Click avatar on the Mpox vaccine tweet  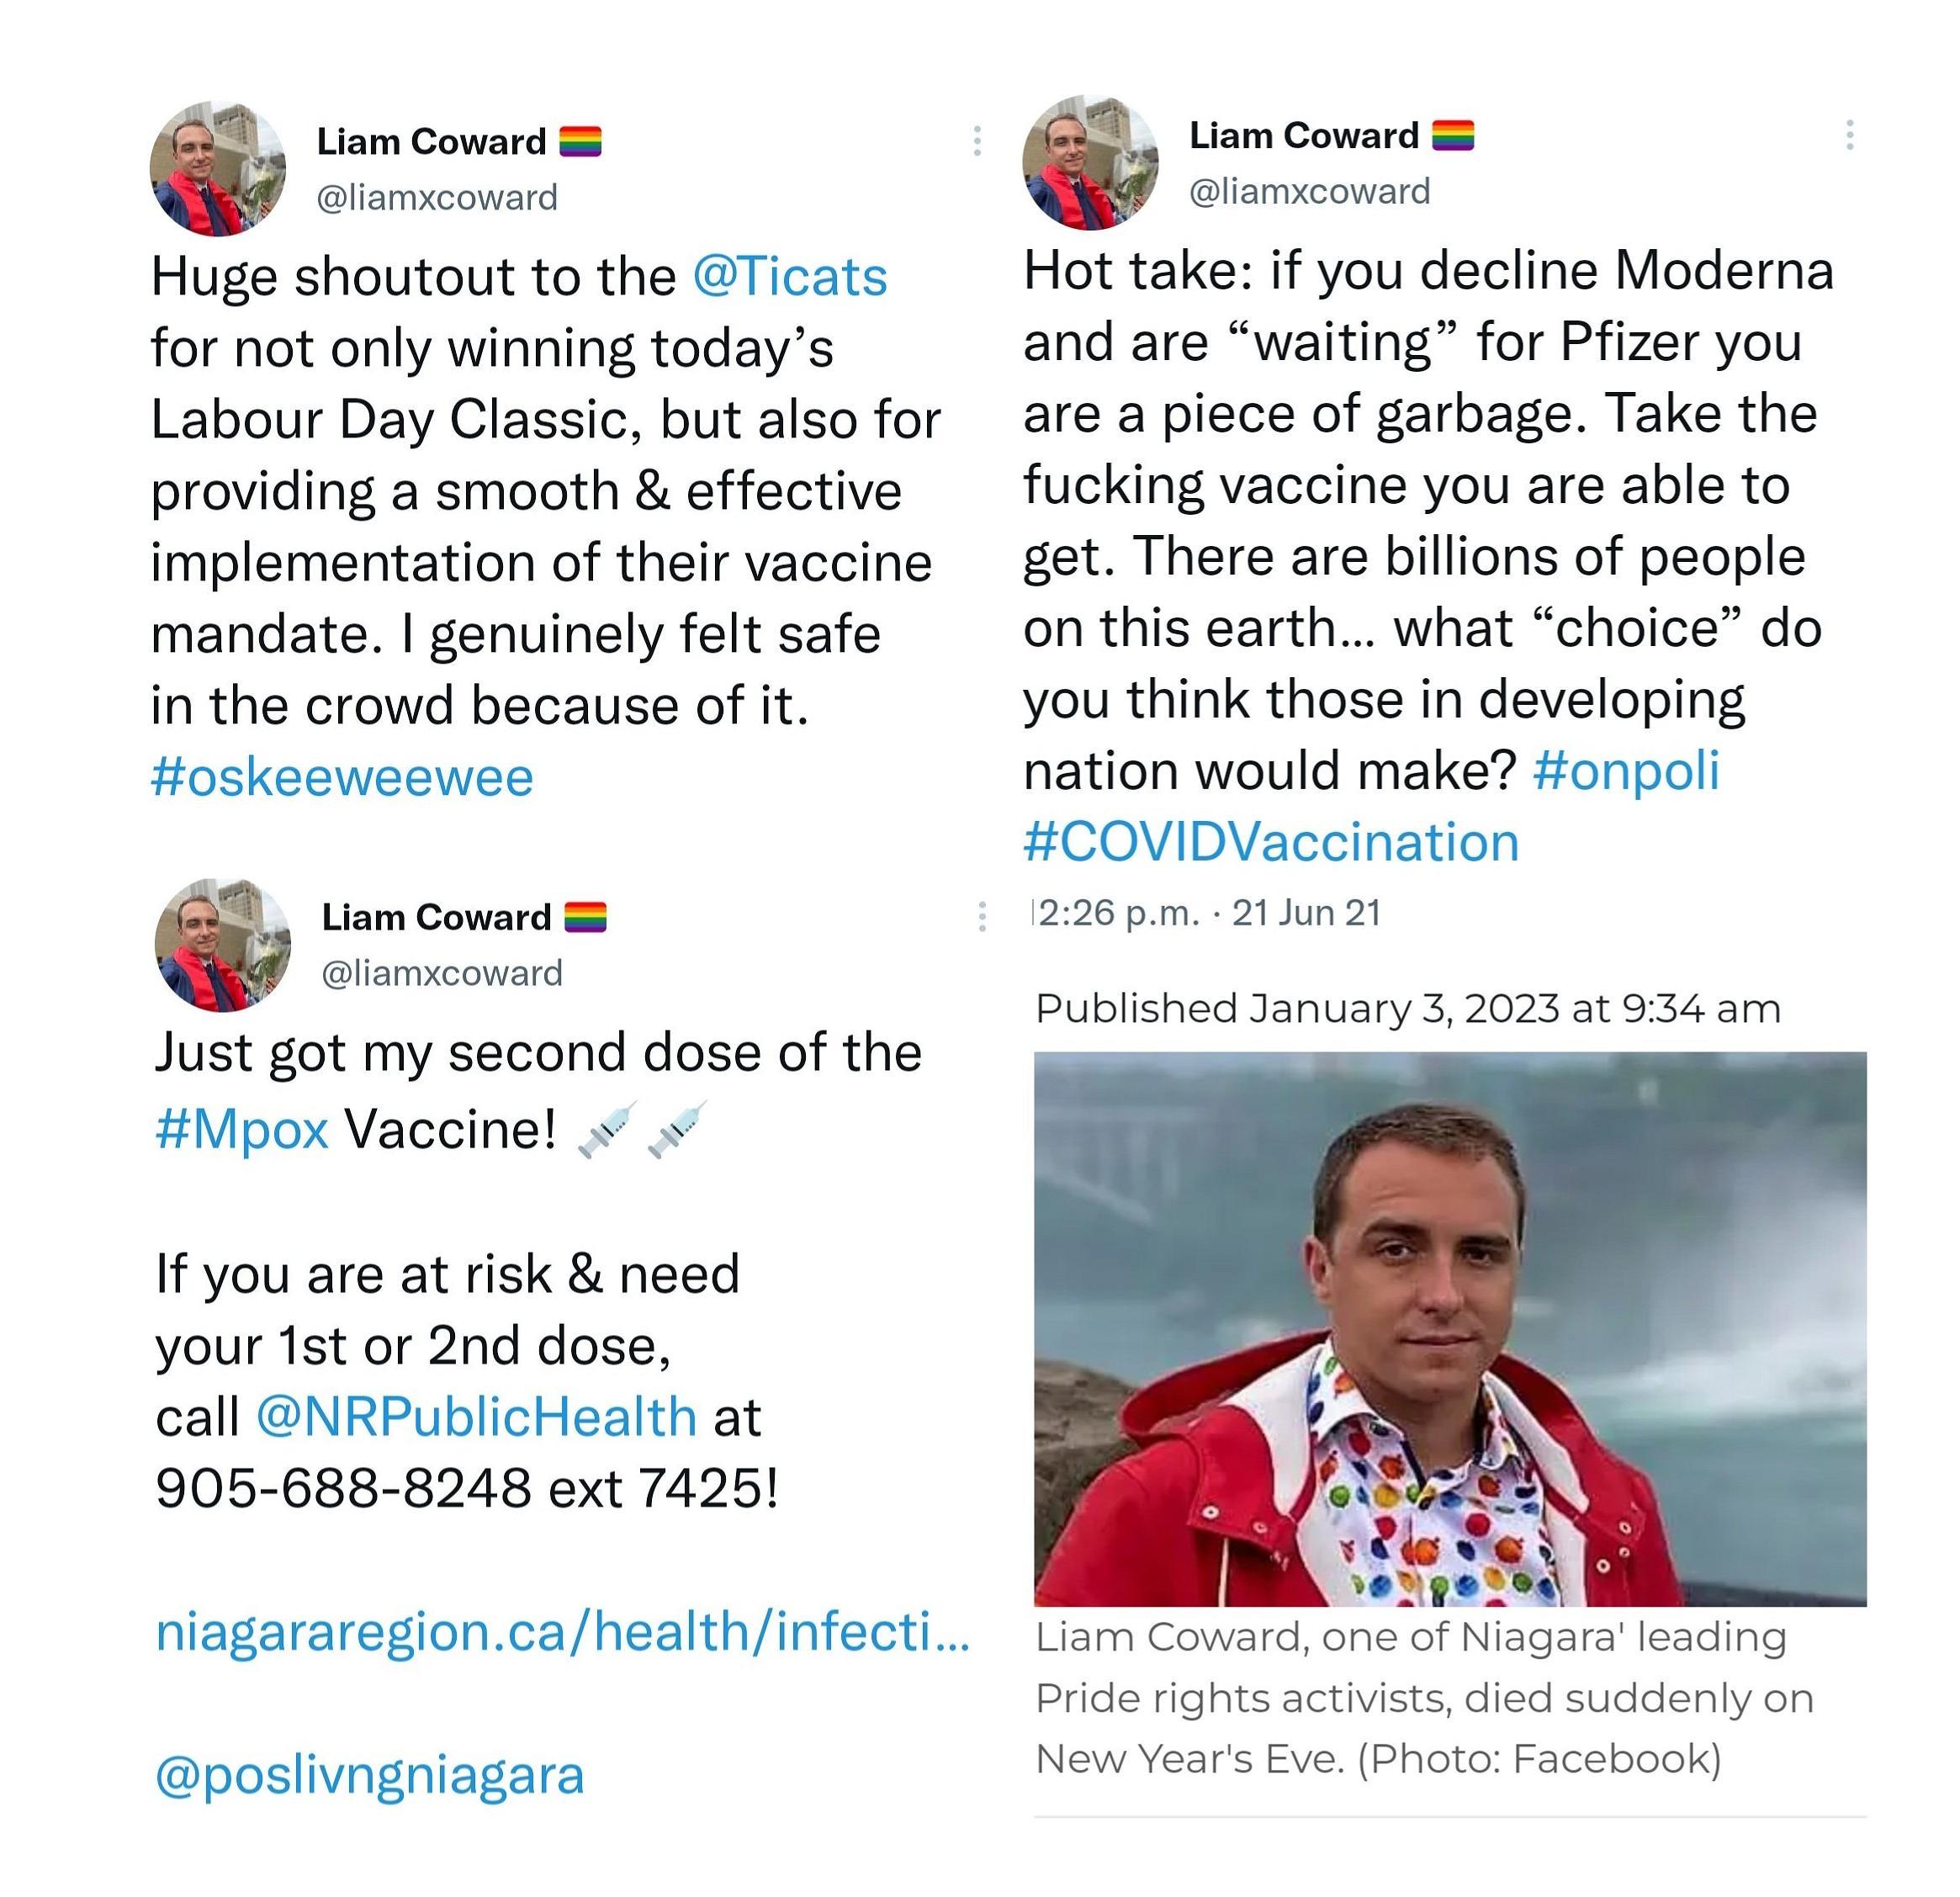coord(223,945)
